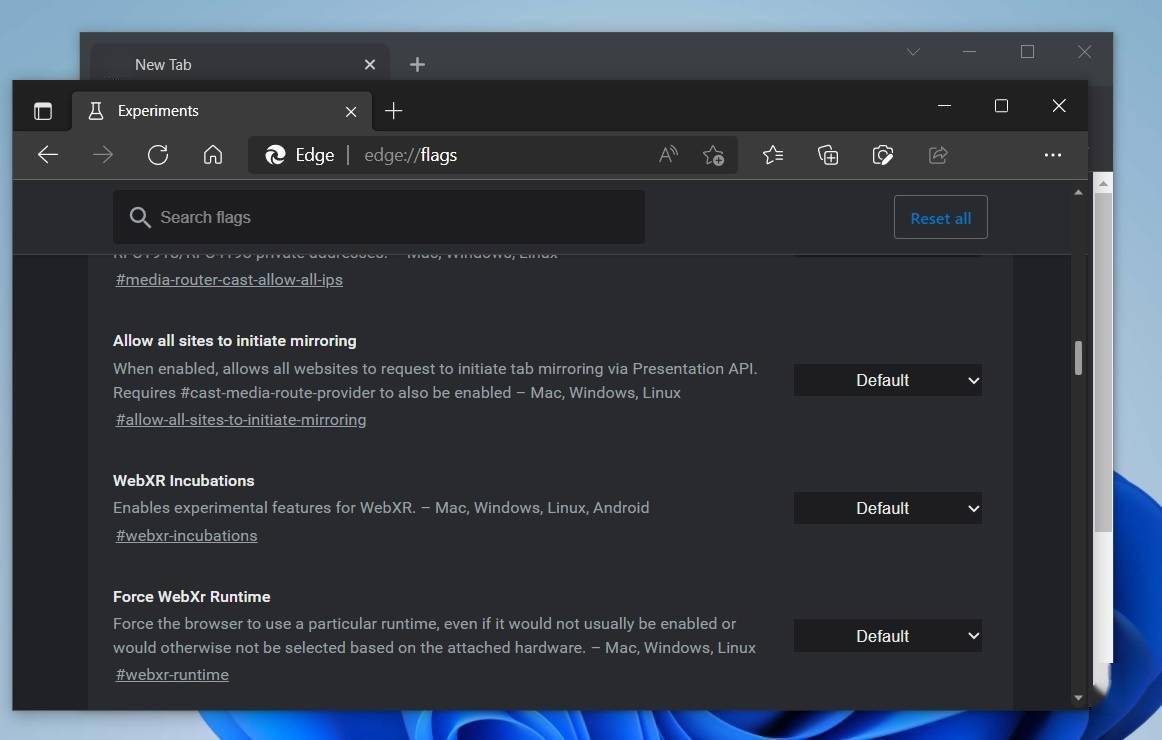Refresh the Experiments page

coord(158,155)
